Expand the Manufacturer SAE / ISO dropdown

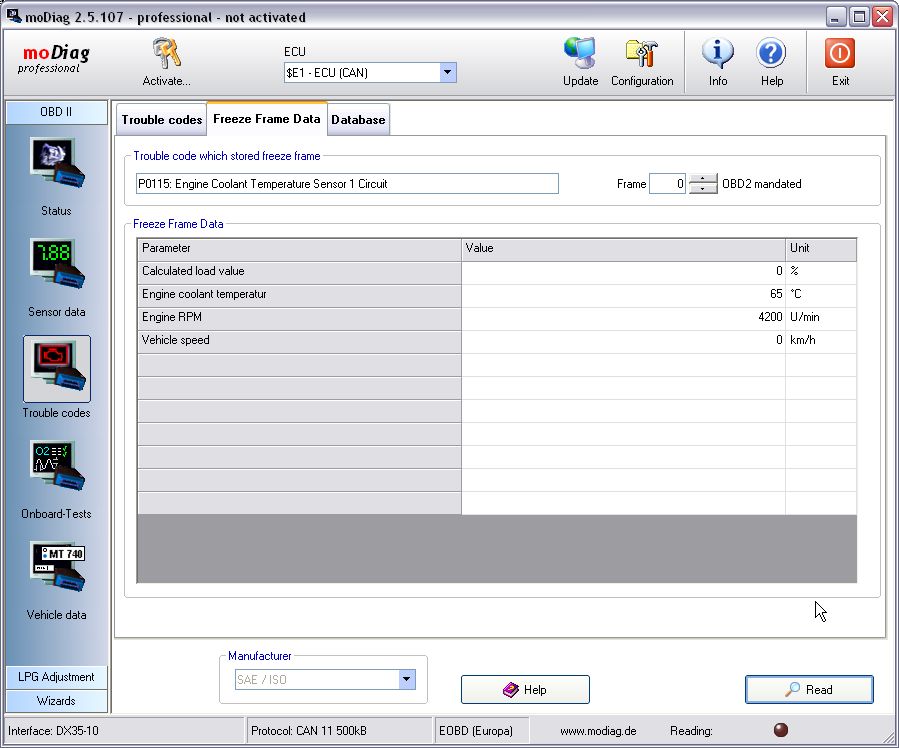406,680
